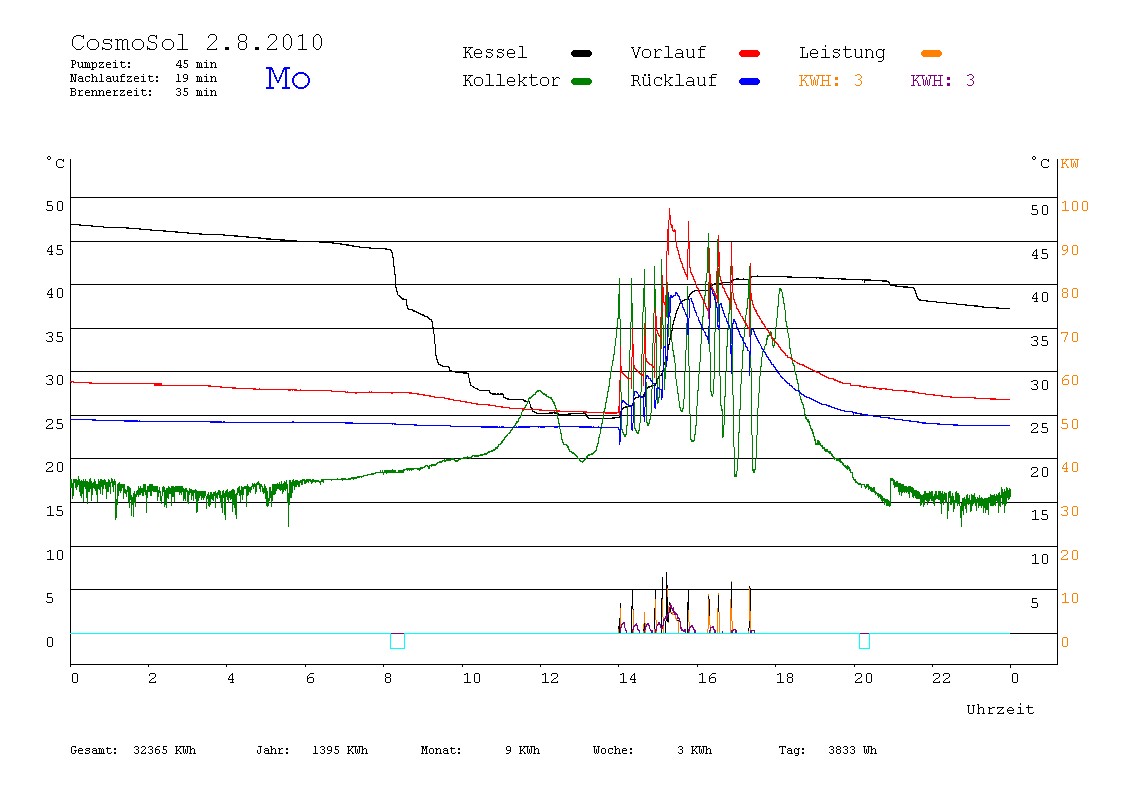
Task: Click the black Kessel legend swatch
Action: point(581,53)
